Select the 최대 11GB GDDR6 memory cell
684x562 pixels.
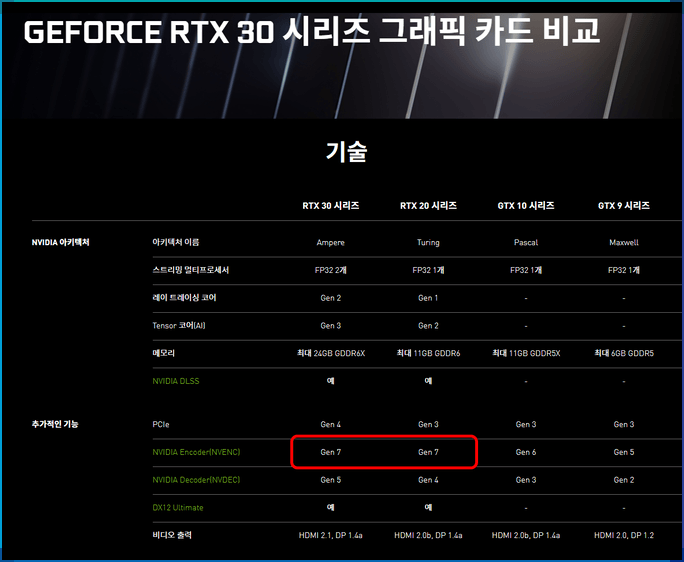(x=428, y=353)
